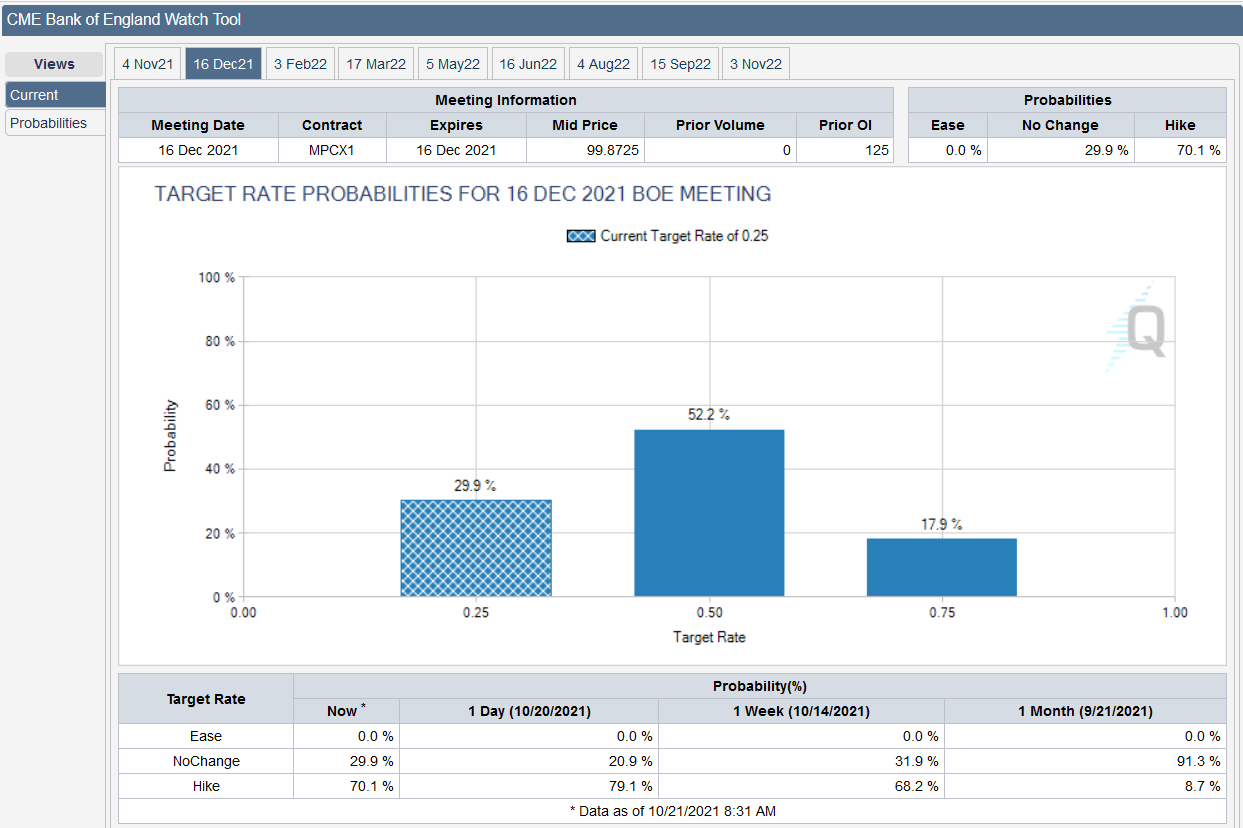Click the 0.75 target rate bar

coord(942,568)
